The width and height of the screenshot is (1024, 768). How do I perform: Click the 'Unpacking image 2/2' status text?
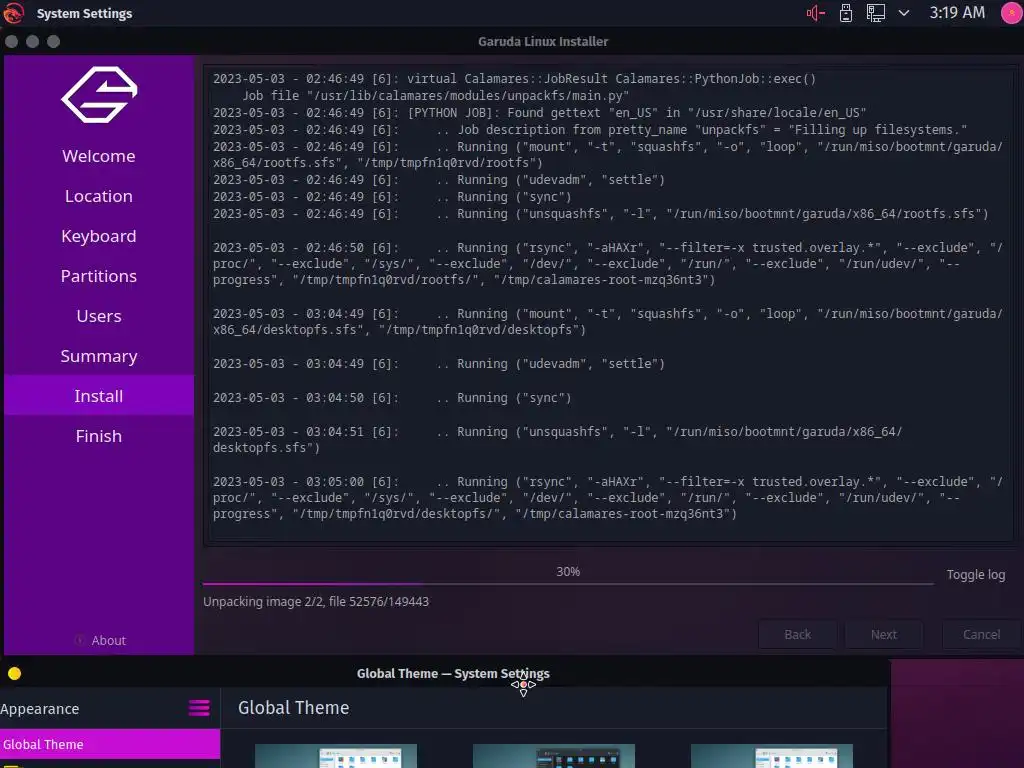(316, 601)
